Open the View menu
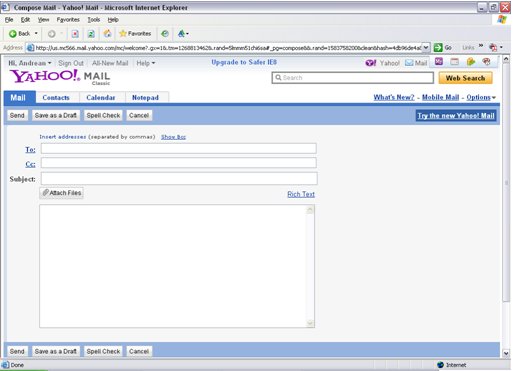Viewport: 513px width, 371px height. pyautogui.click(x=43, y=20)
